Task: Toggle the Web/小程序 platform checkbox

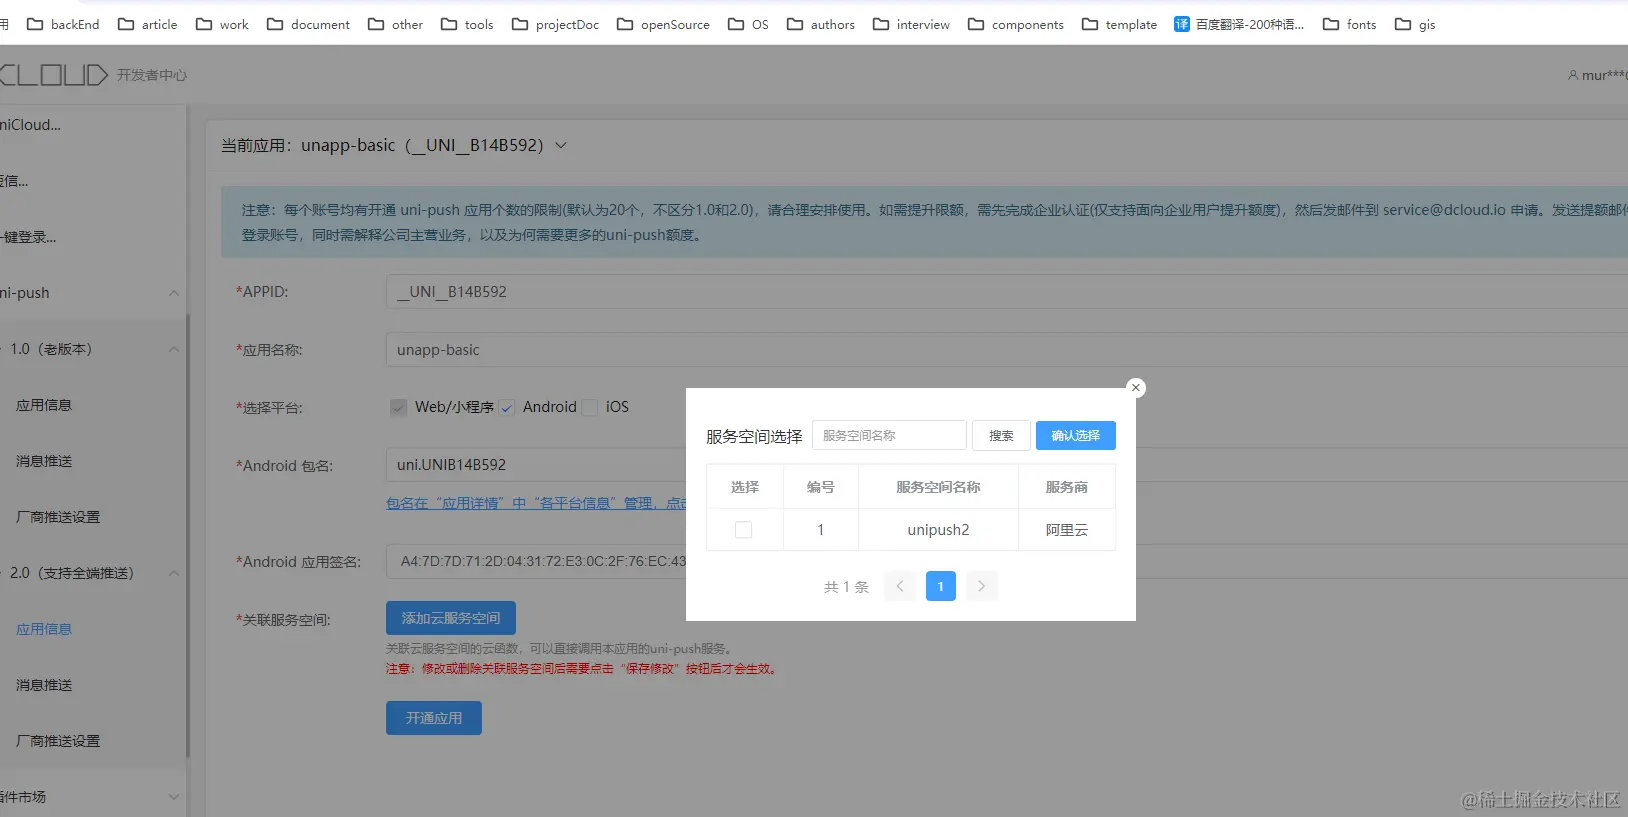Action: click(398, 407)
